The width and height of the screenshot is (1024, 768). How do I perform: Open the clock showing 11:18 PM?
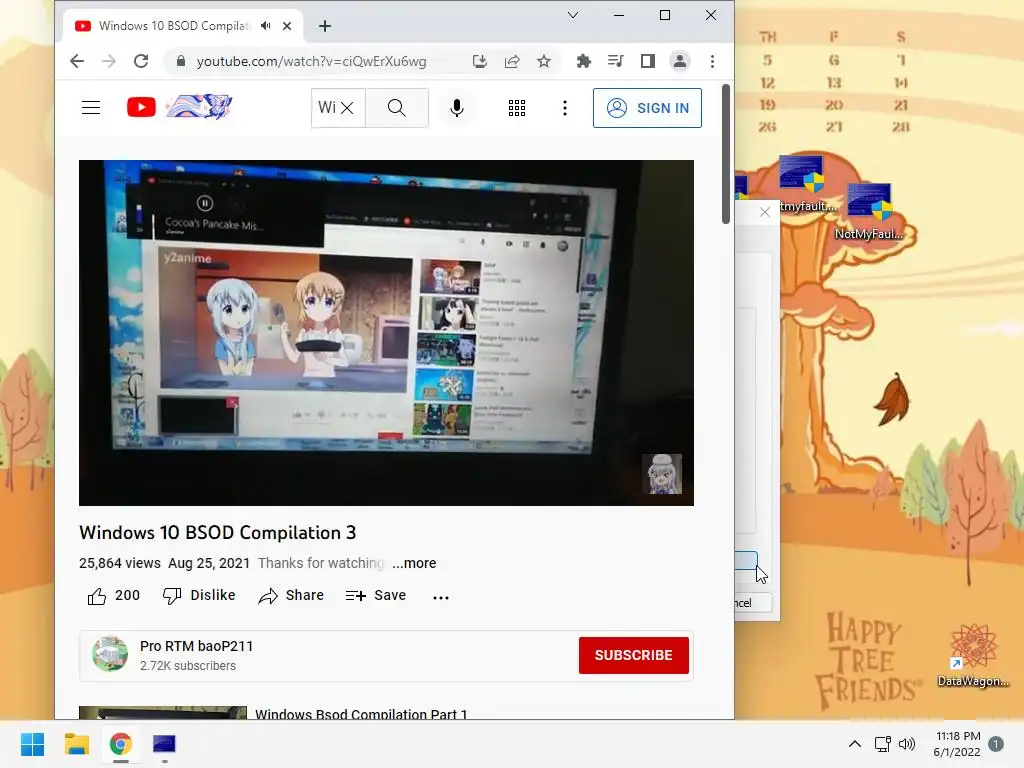click(957, 744)
